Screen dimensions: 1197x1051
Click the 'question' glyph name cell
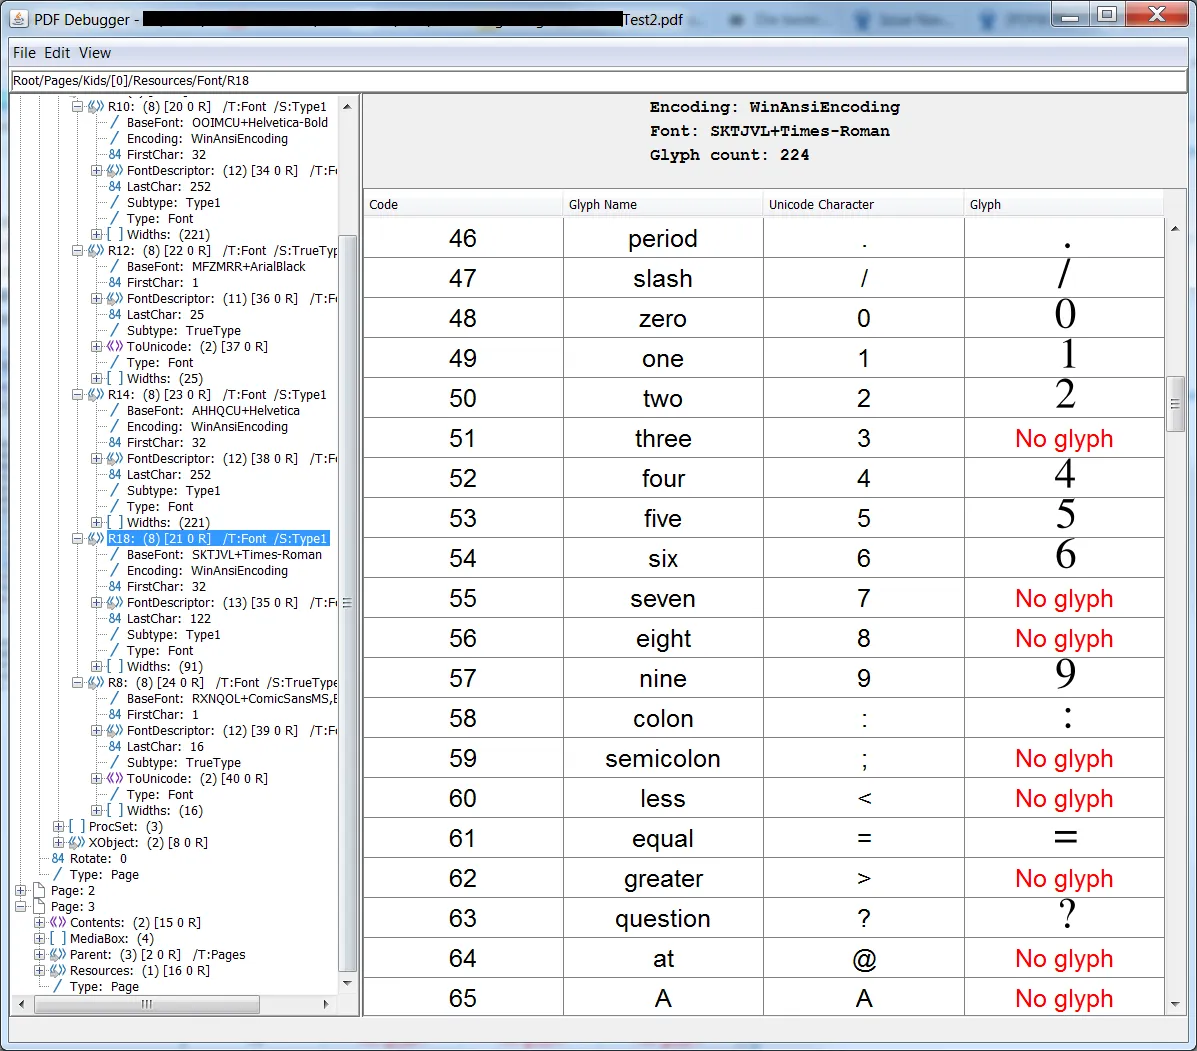[663, 918]
